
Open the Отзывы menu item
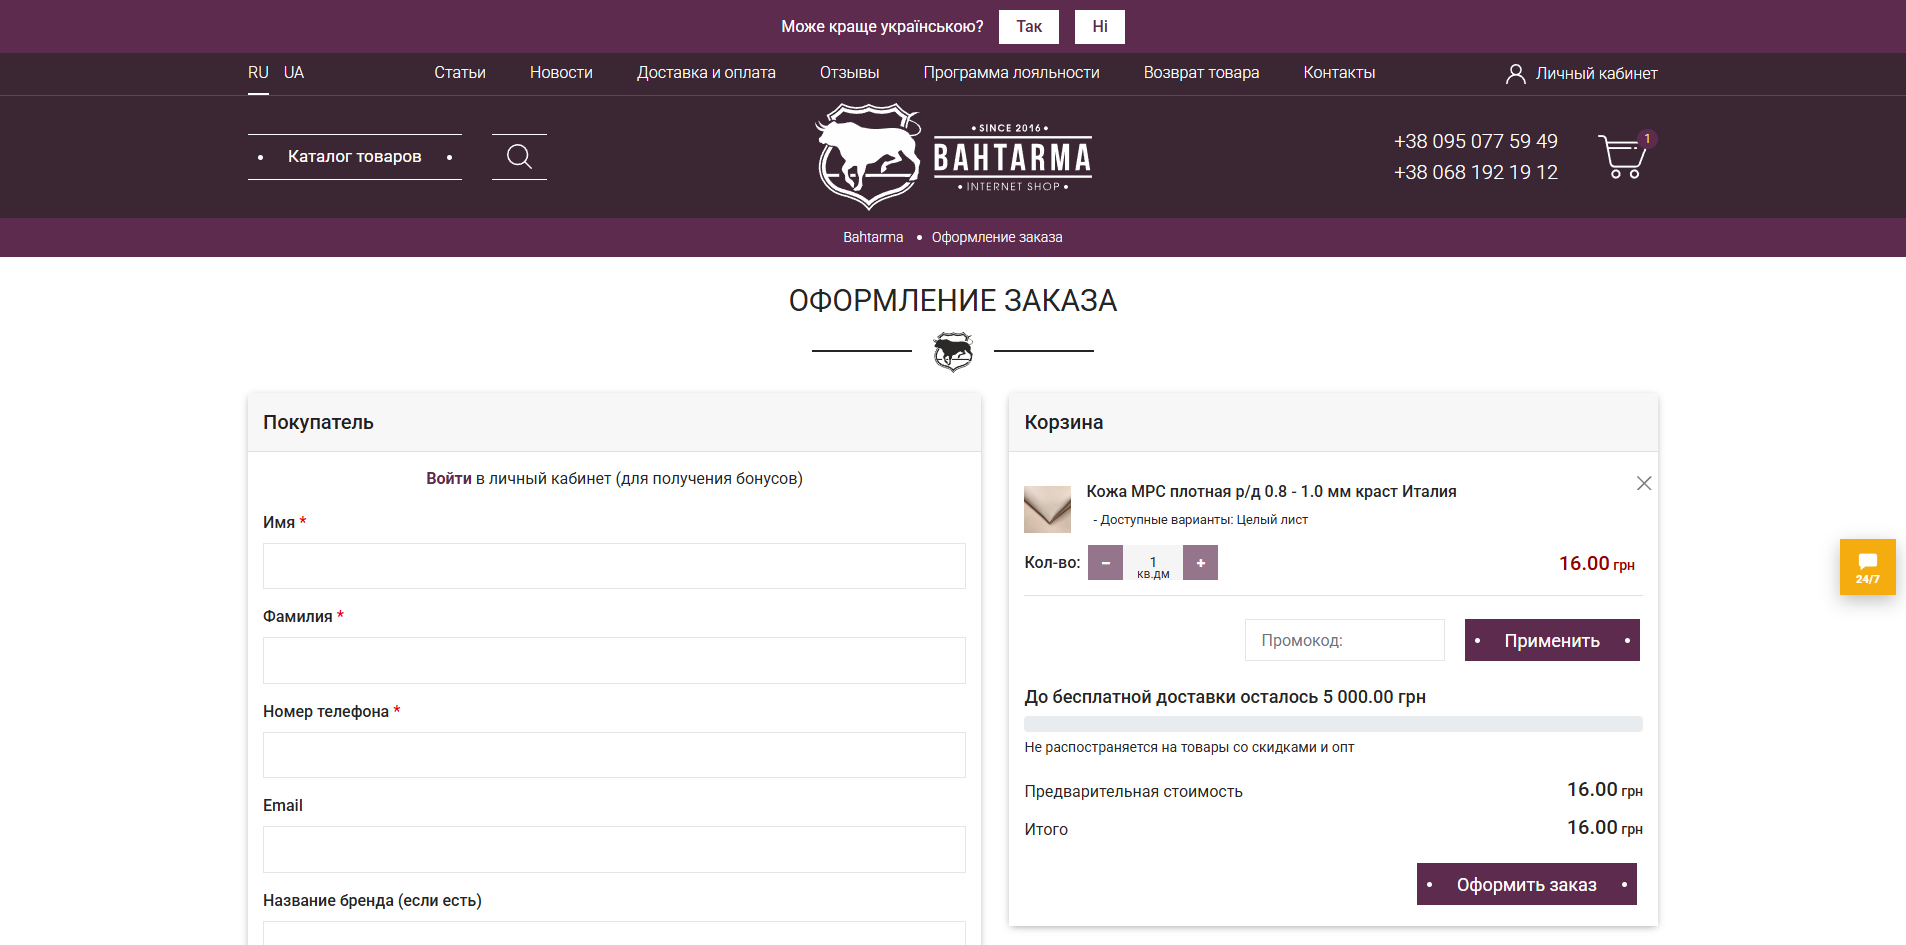pyautogui.click(x=849, y=73)
